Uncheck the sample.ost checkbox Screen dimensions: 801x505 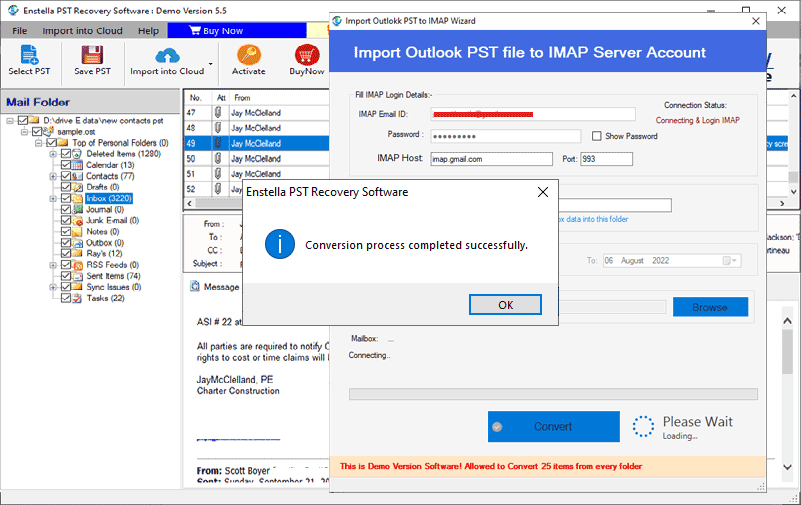point(37,132)
